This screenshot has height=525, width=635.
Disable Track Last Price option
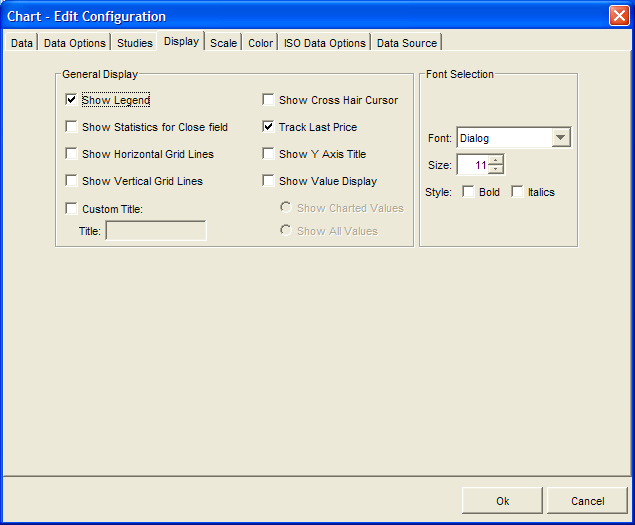[x=268, y=127]
